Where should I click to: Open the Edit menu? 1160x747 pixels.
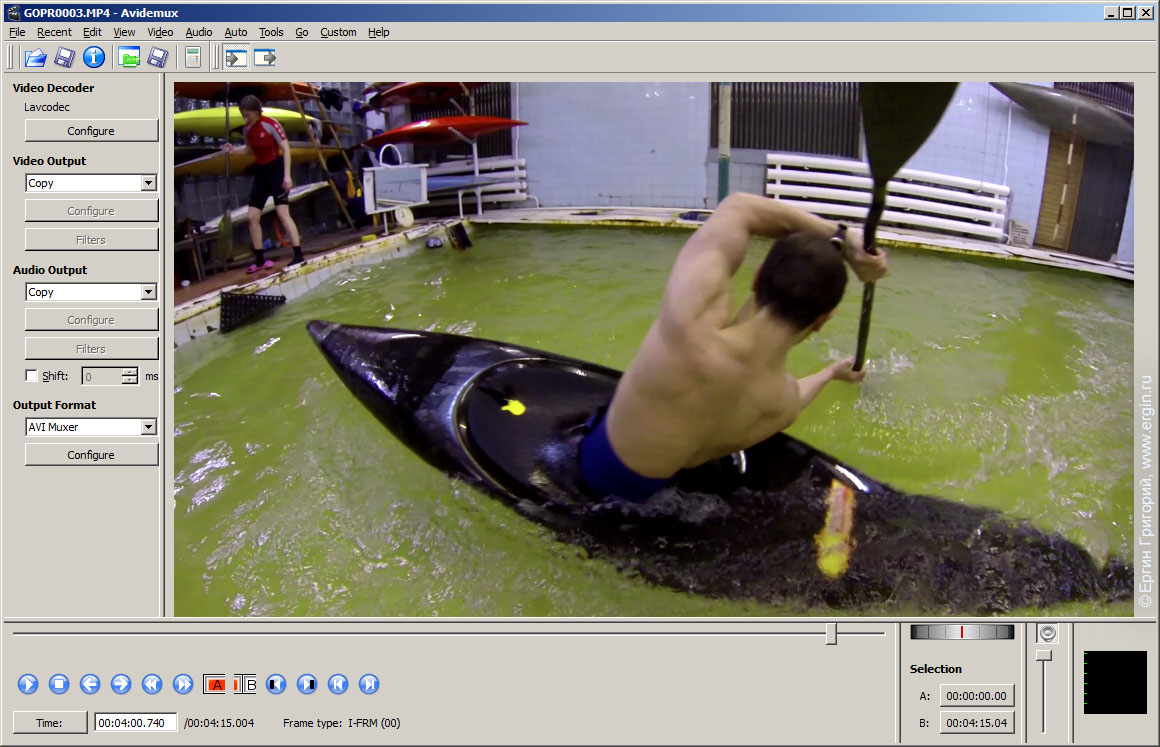pyautogui.click(x=92, y=32)
